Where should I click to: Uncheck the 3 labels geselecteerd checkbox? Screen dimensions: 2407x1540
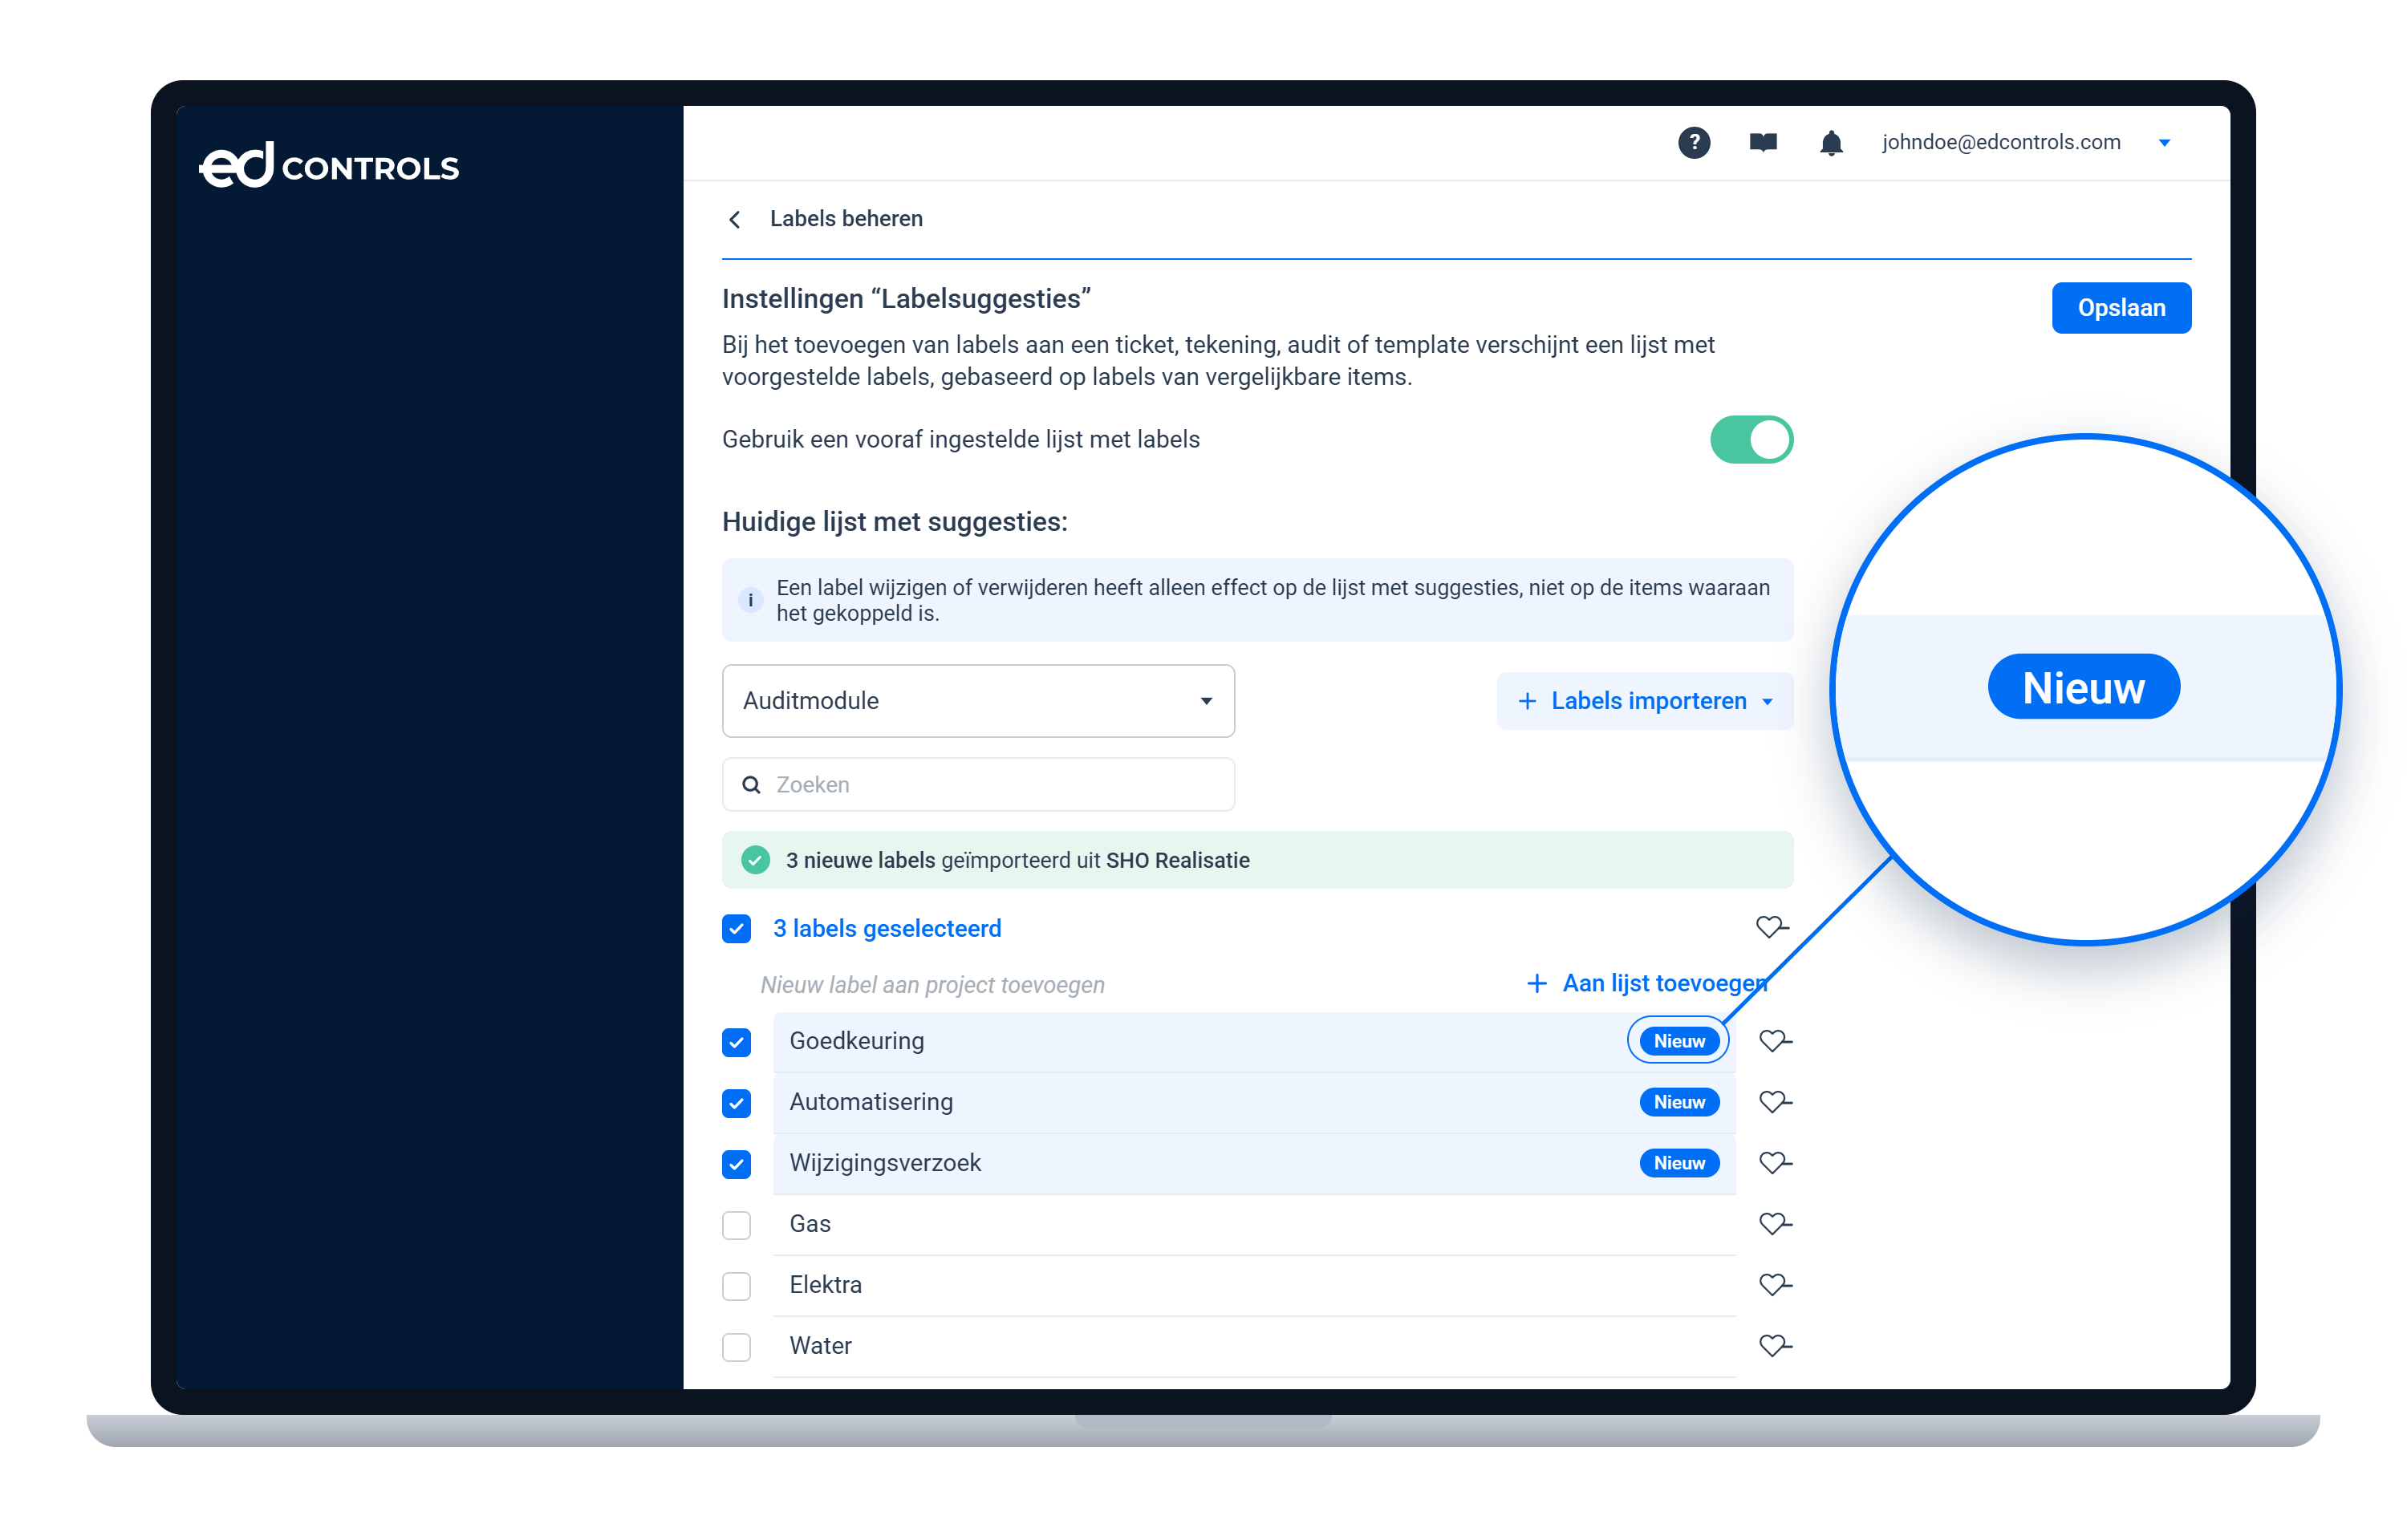[736, 929]
